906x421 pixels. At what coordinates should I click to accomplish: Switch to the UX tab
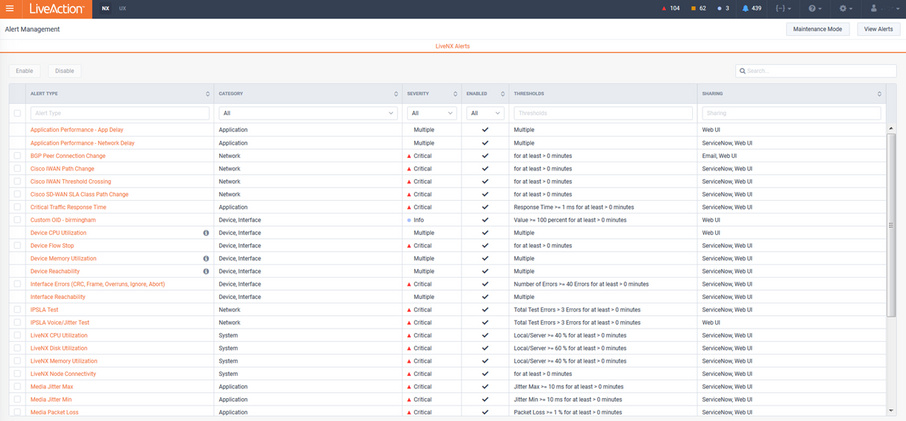tap(122, 9)
